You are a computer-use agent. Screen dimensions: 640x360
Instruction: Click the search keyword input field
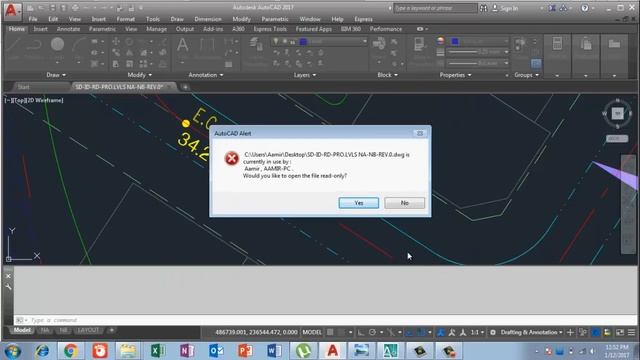point(434,8)
